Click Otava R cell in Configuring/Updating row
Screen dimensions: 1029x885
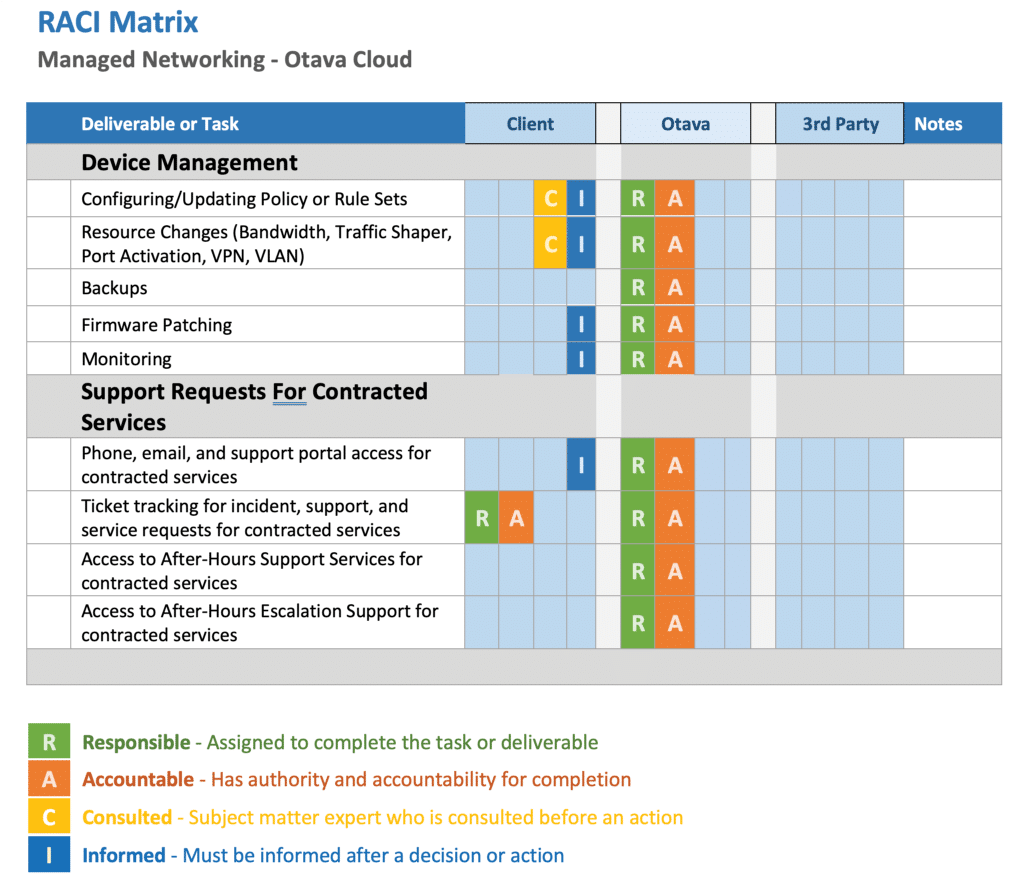pos(637,198)
